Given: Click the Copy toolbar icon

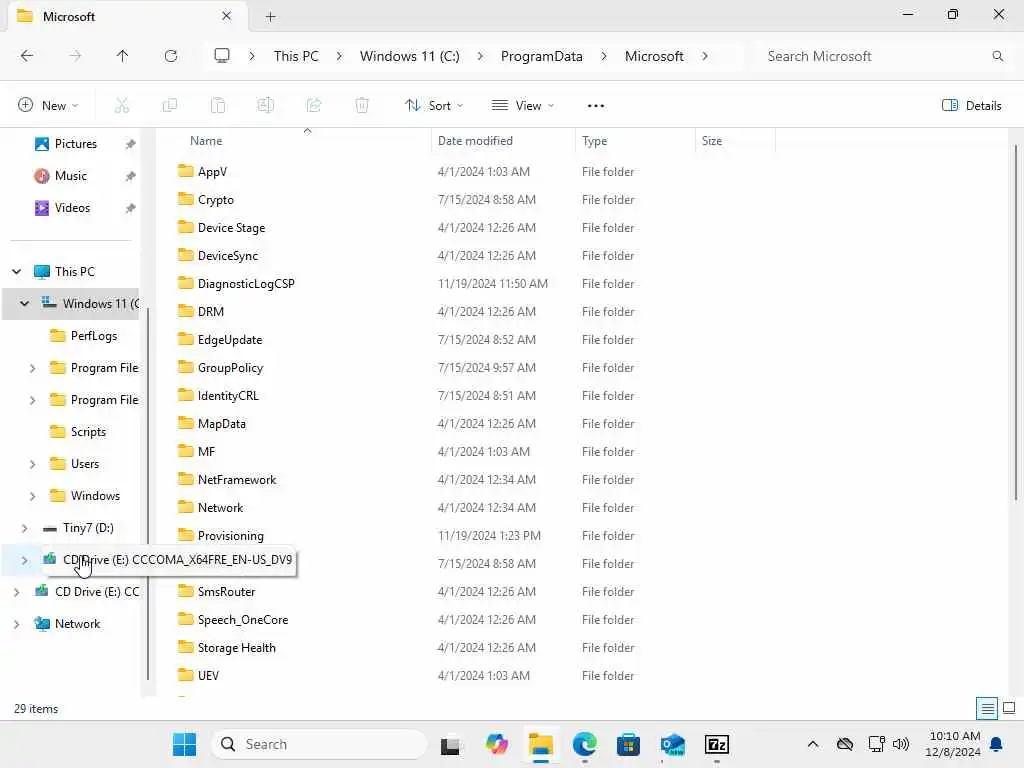Looking at the screenshot, I should point(169,105).
